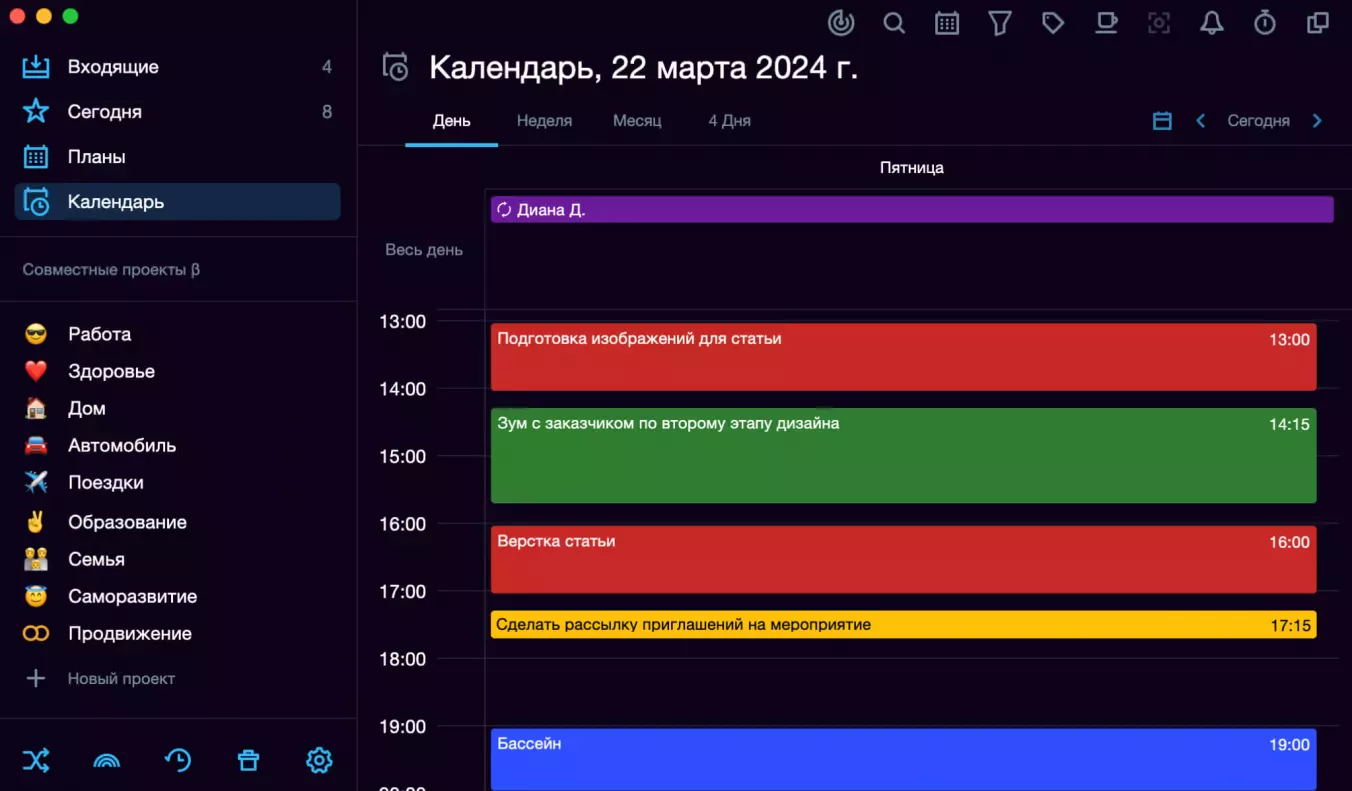Viewport: 1352px width, 791px height.
Task: Open event Подготовка изображений для статьи
Action: [x=903, y=356]
